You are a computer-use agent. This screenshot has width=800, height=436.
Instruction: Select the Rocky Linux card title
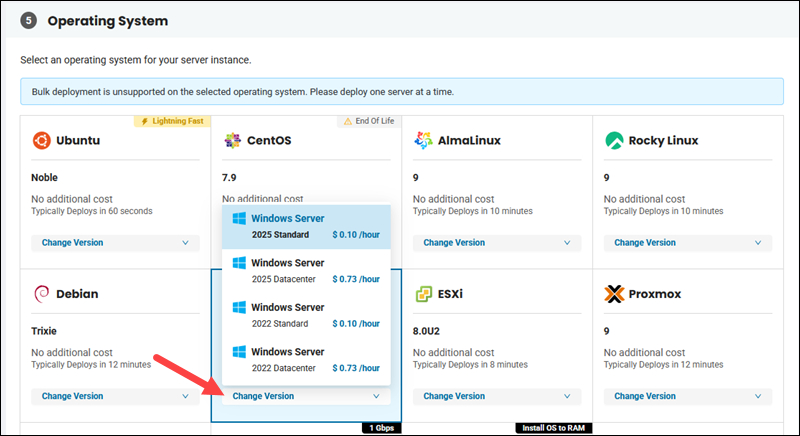coord(663,140)
